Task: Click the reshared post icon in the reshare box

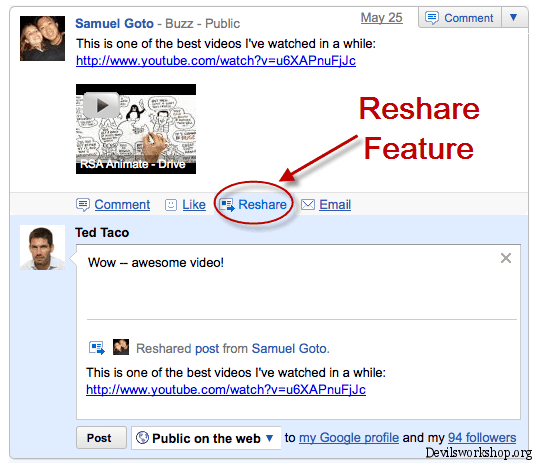Action: [x=97, y=348]
